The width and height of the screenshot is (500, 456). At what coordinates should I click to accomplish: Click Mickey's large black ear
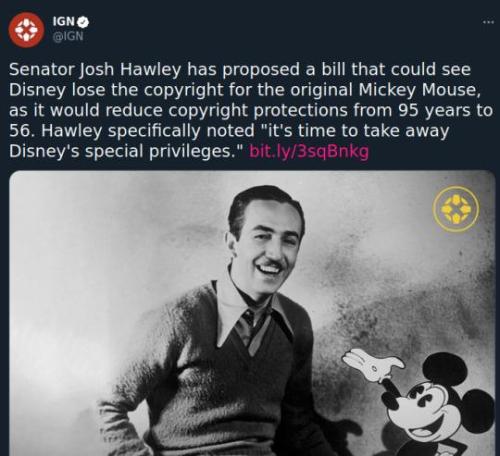click(x=446, y=369)
